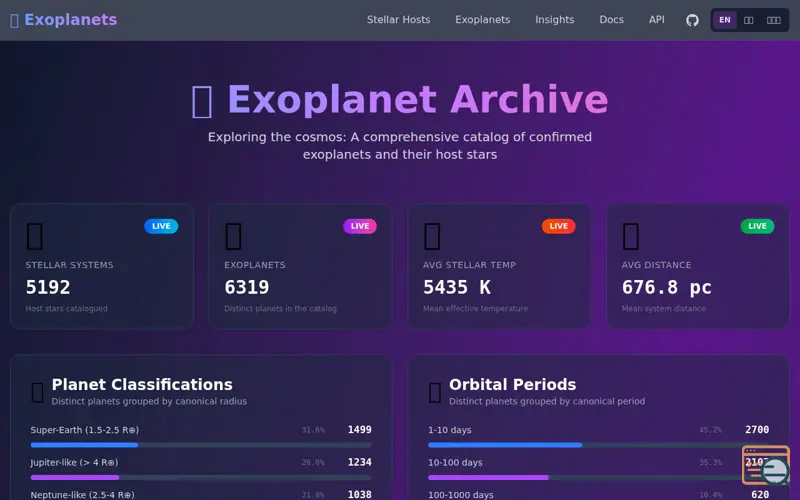Click 'Mean effective temperature' caption
The width and height of the screenshot is (800, 500).
[x=475, y=308]
